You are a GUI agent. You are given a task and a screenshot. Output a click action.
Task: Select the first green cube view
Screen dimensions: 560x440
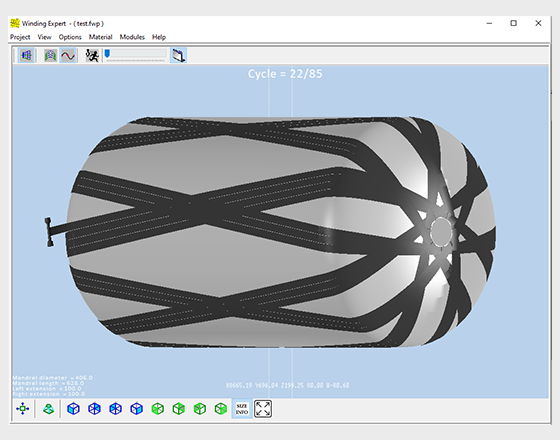(x=158, y=409)
